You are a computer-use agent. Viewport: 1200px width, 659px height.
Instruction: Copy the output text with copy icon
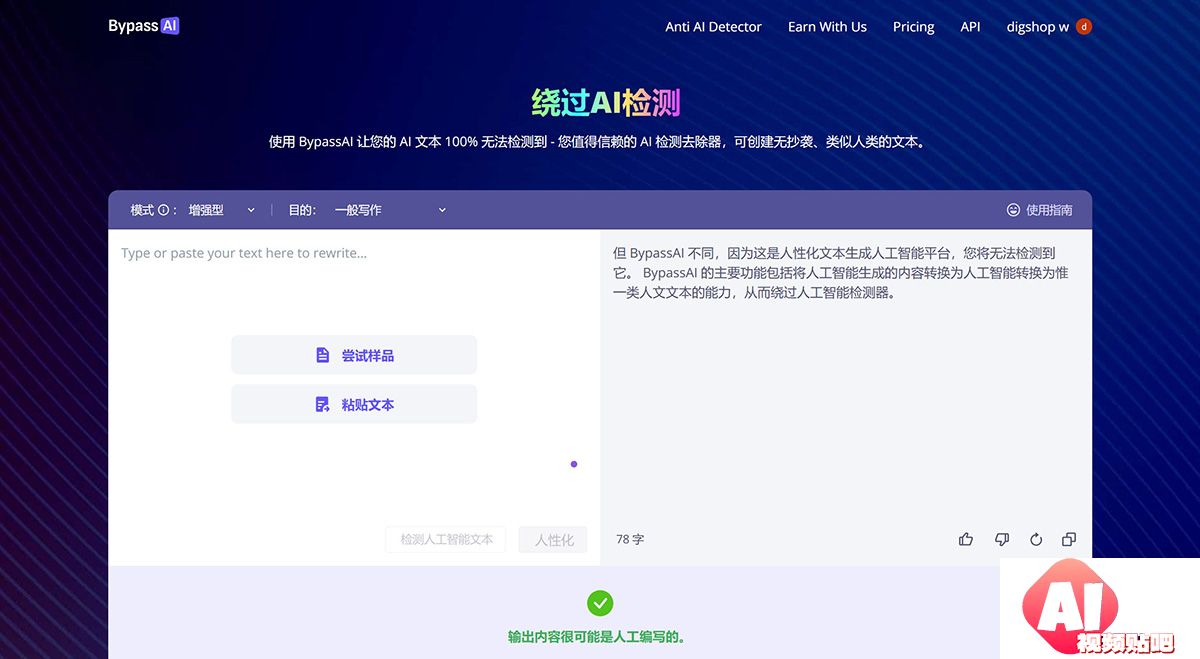[x=1069, y=539]
